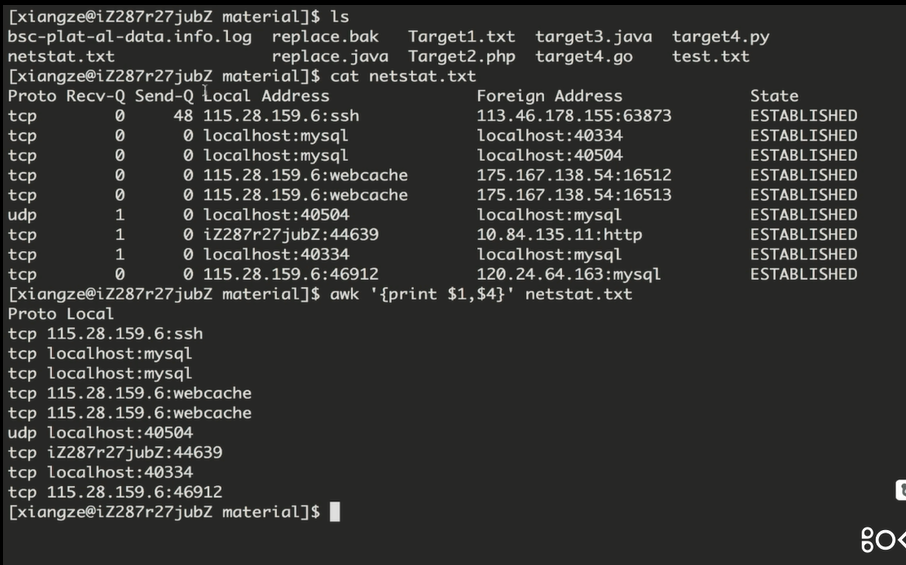Select the target4.py filename
Viewport: 906px width, 565px height.
tap(721, 37)
